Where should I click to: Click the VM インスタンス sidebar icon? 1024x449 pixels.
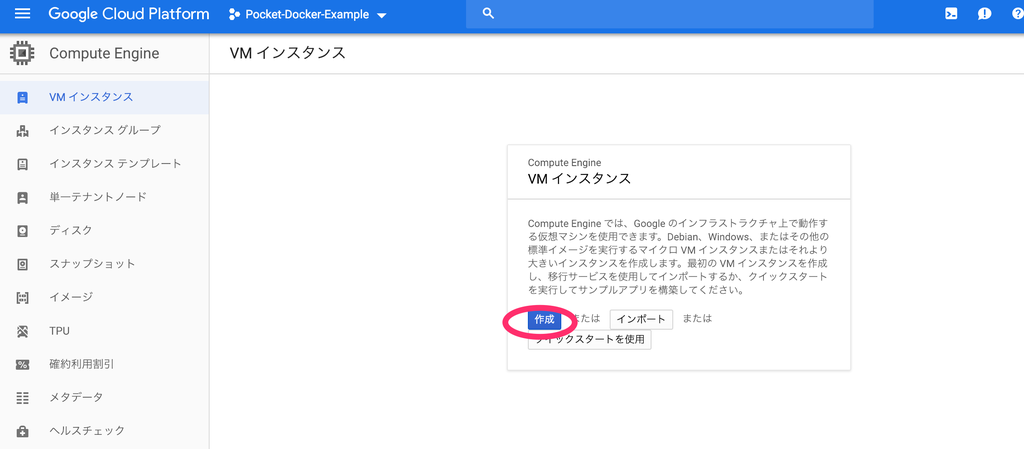pos(22,97)
